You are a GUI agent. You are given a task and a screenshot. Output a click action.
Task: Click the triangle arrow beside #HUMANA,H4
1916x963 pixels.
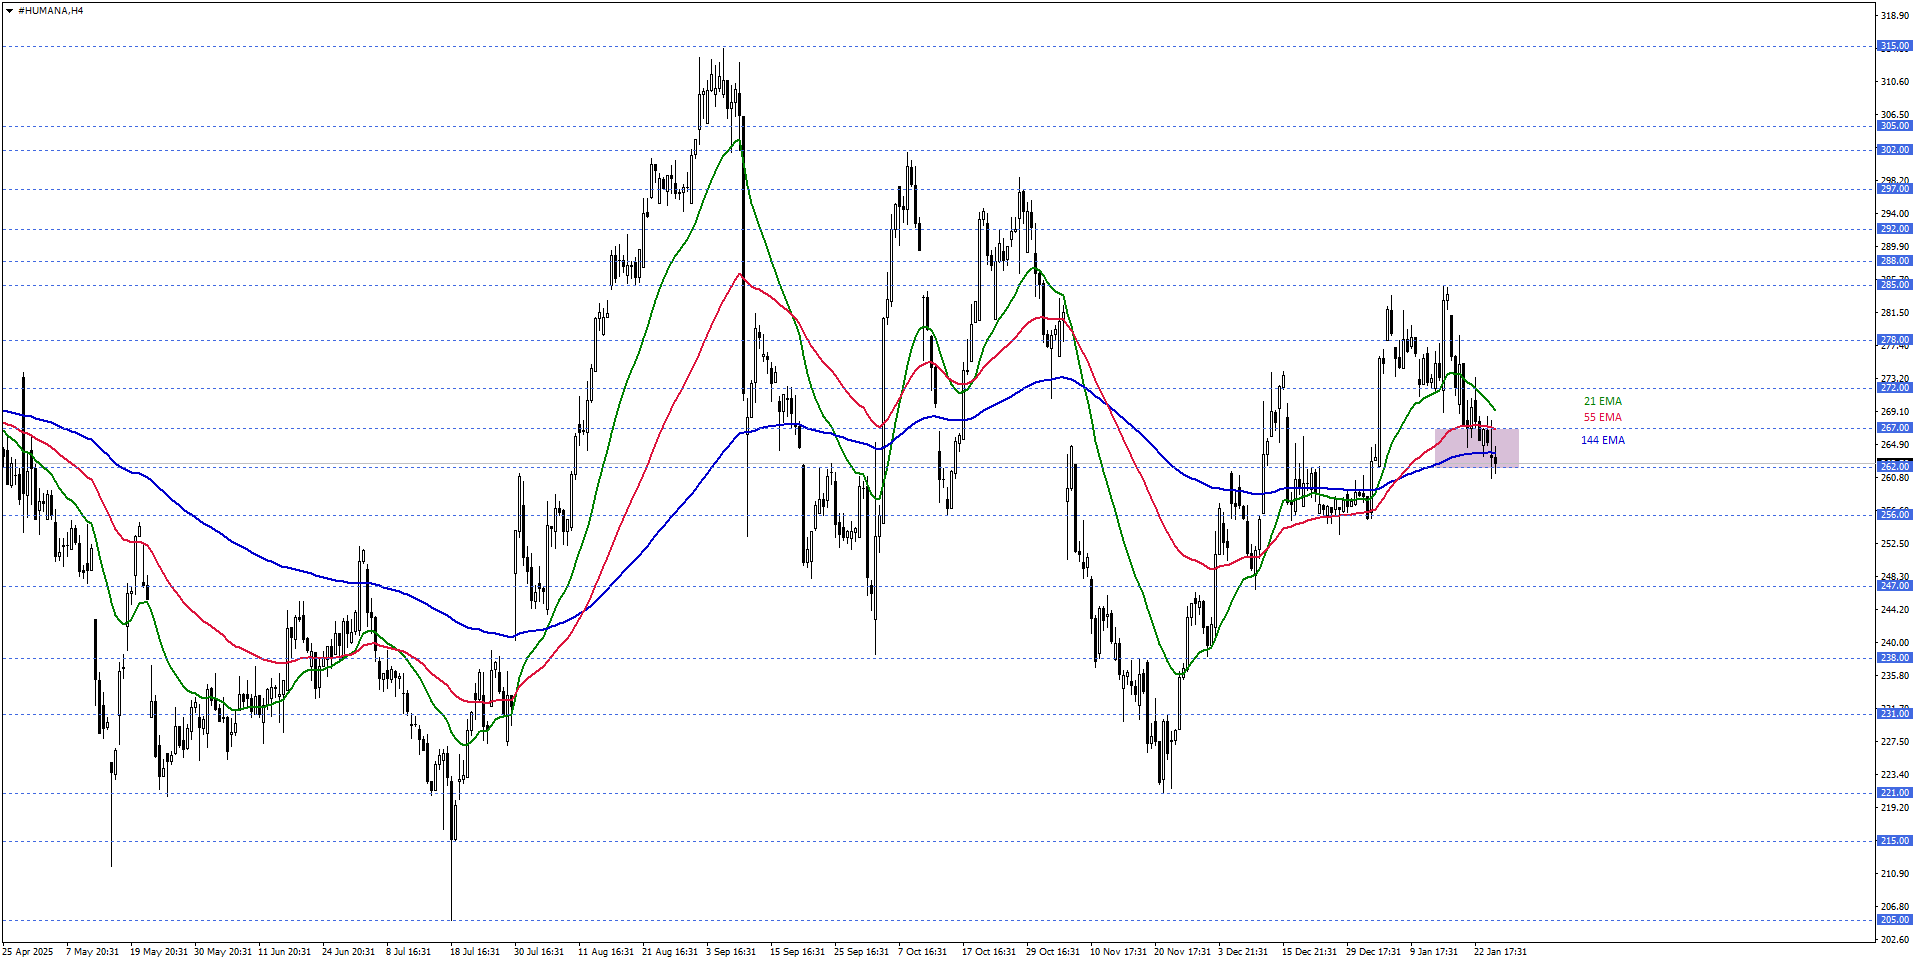[10, 11]
